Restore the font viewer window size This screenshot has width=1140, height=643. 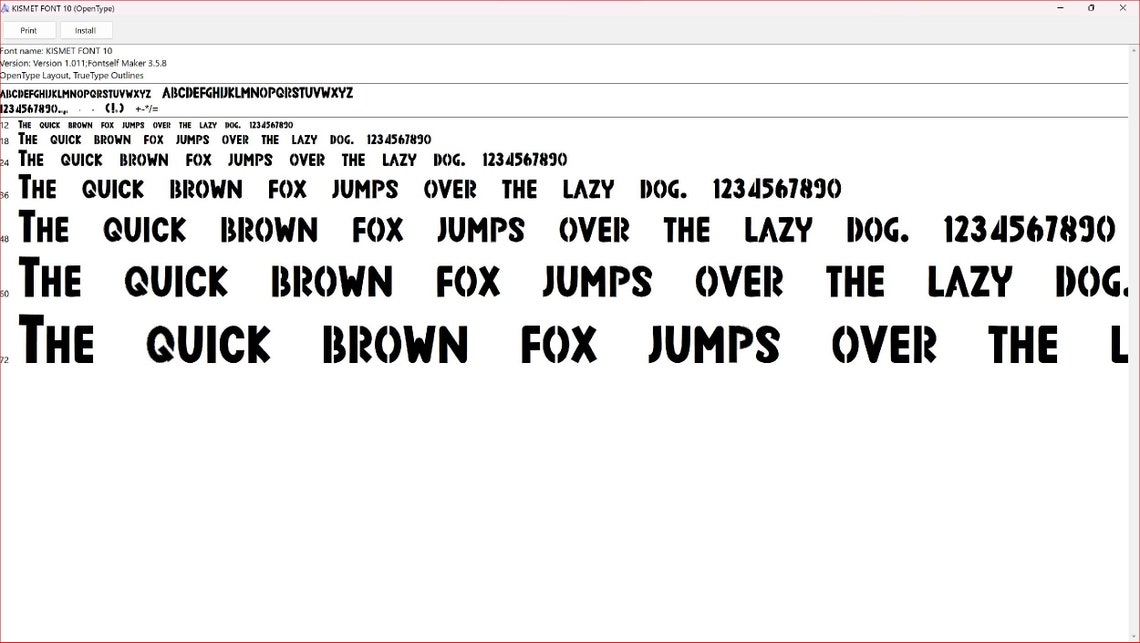[1091, 8]
